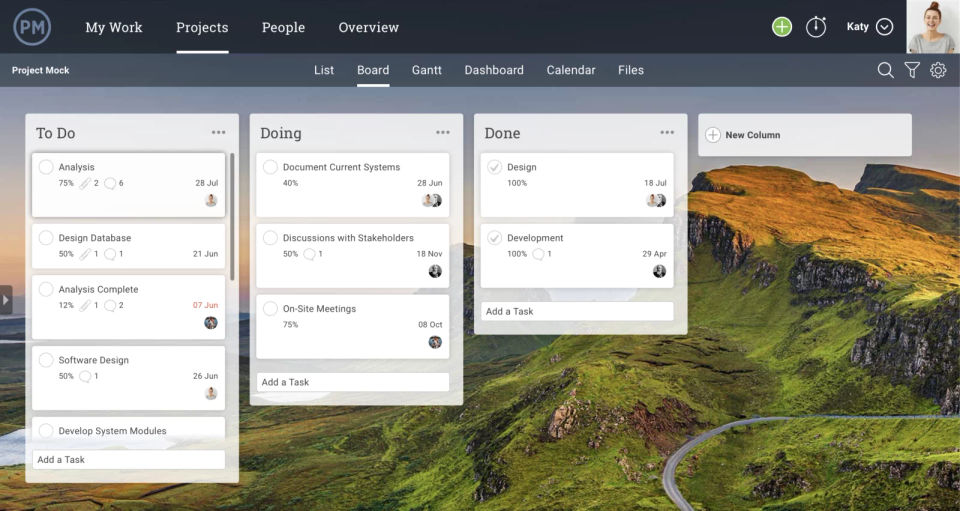The height and width of the screenshot is (511, 960).
Task: Click the To Do column scrollbar
Action: click(x=232, y=217)
